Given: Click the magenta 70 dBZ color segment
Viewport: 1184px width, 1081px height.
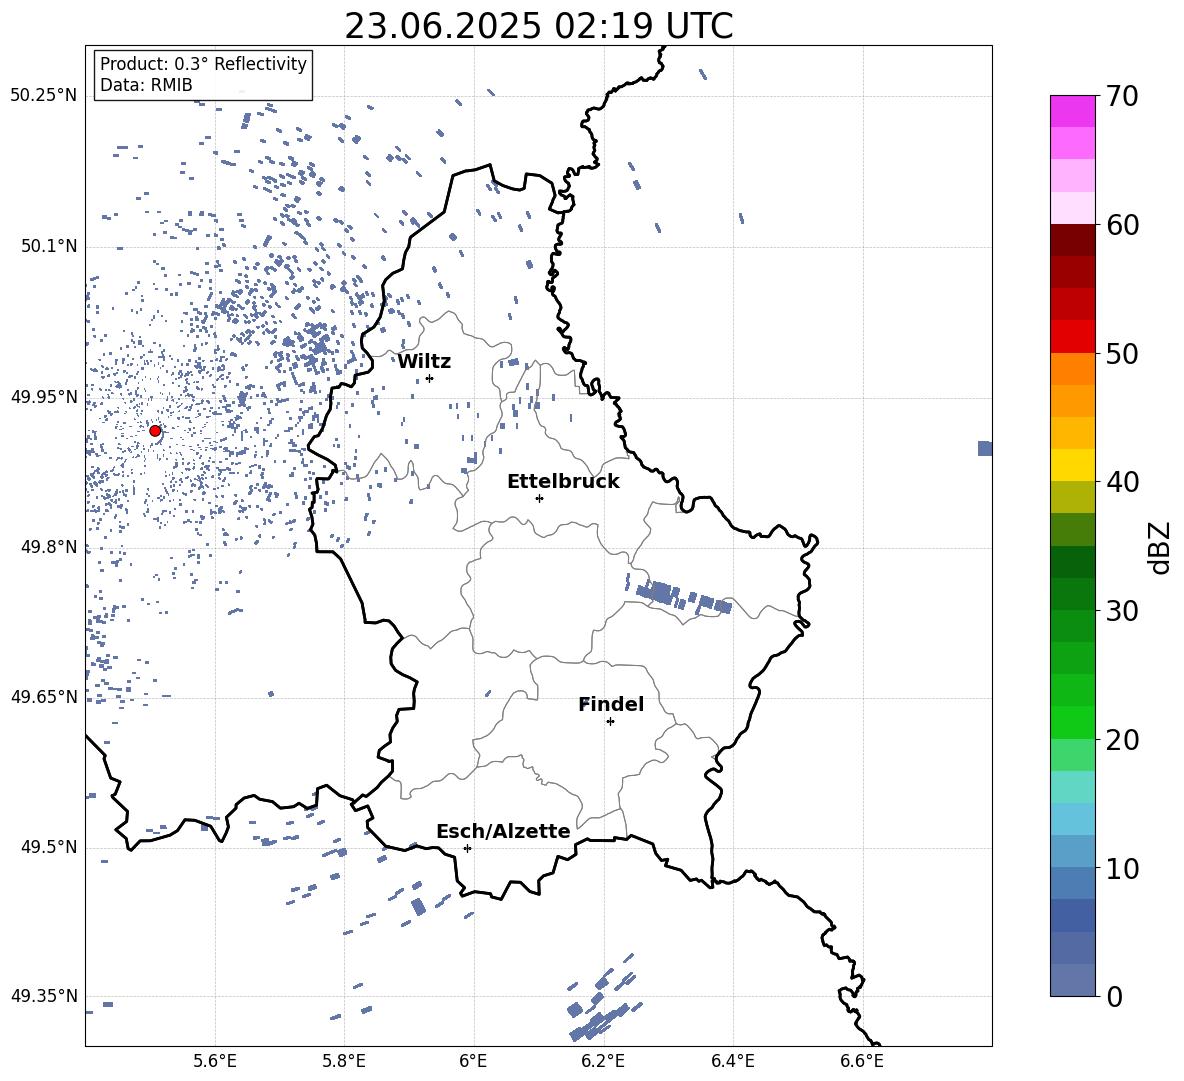Looking at the screenshot, I should 1072,111.
